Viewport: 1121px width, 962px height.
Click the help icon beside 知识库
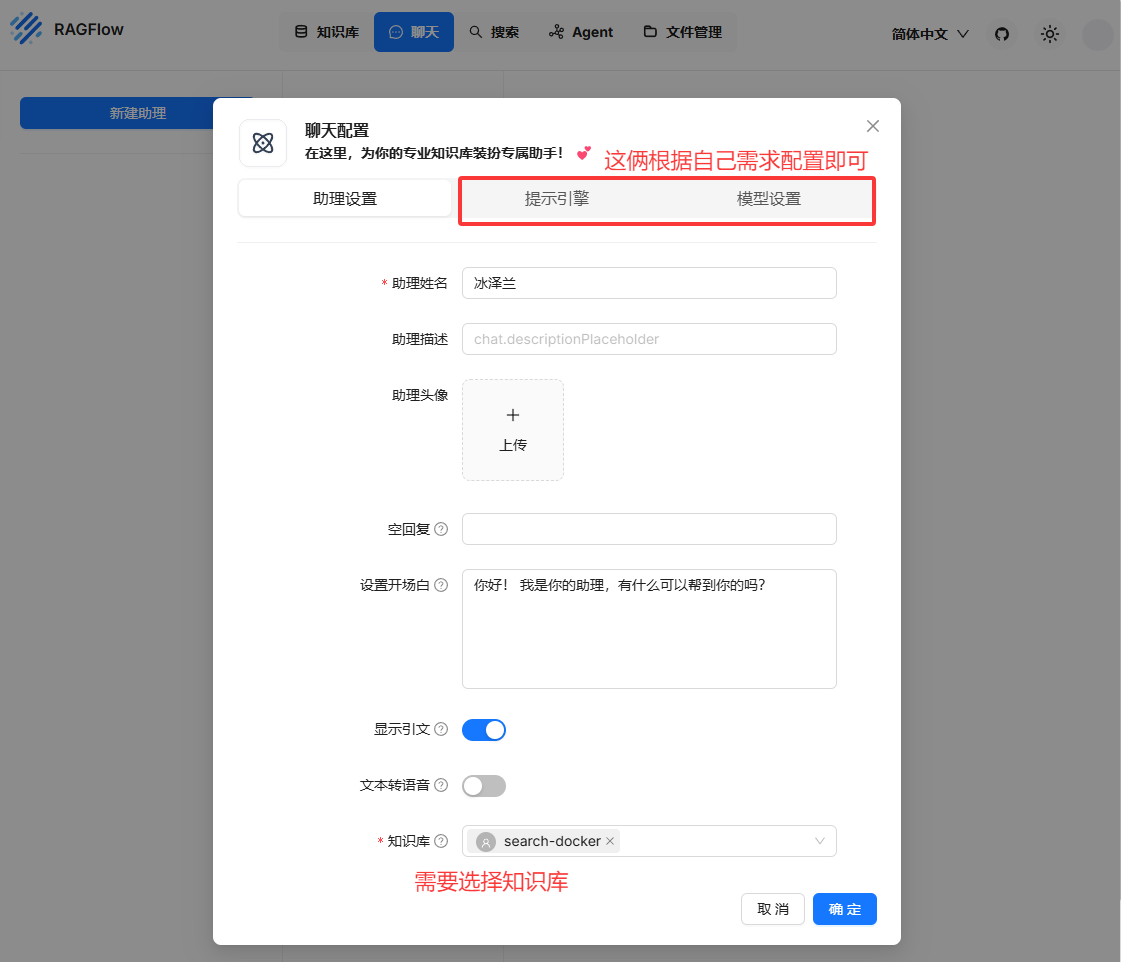pos(441,841)
